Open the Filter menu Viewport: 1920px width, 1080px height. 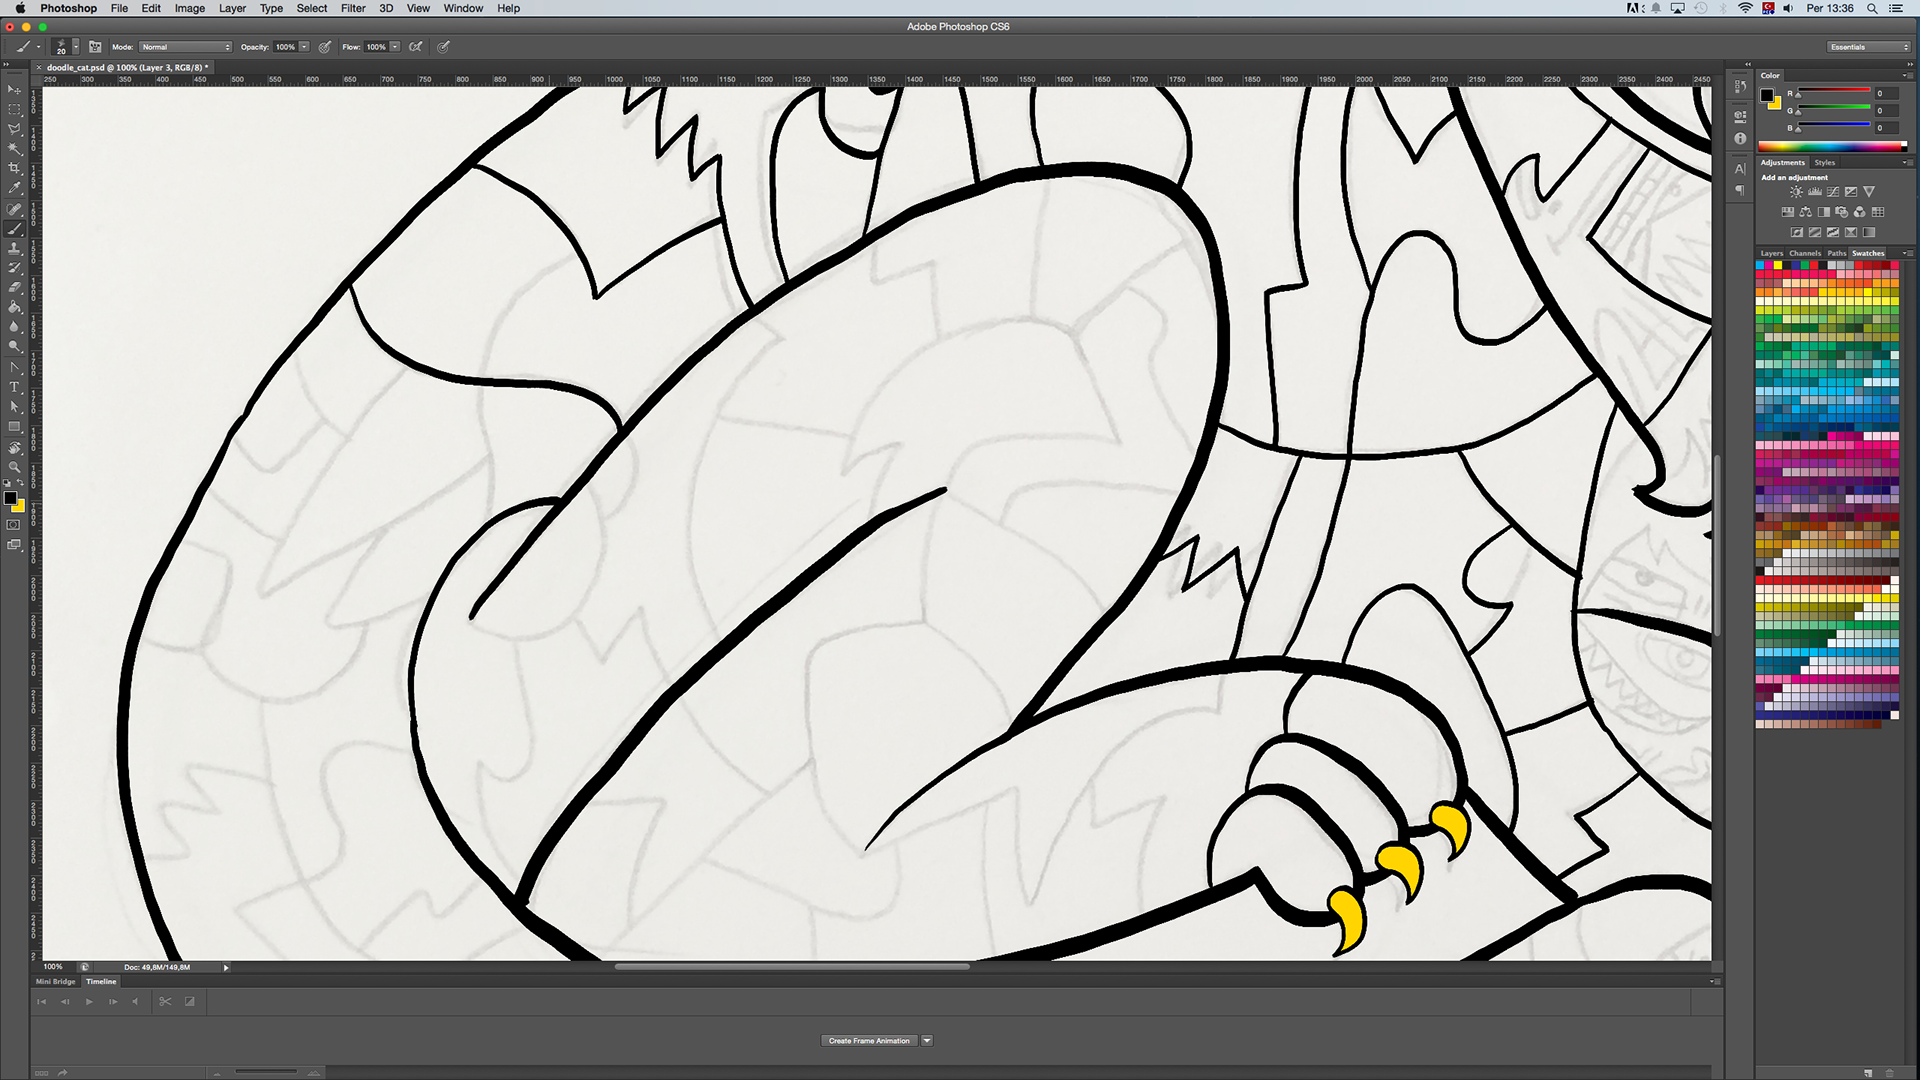[x=353, y=8]
